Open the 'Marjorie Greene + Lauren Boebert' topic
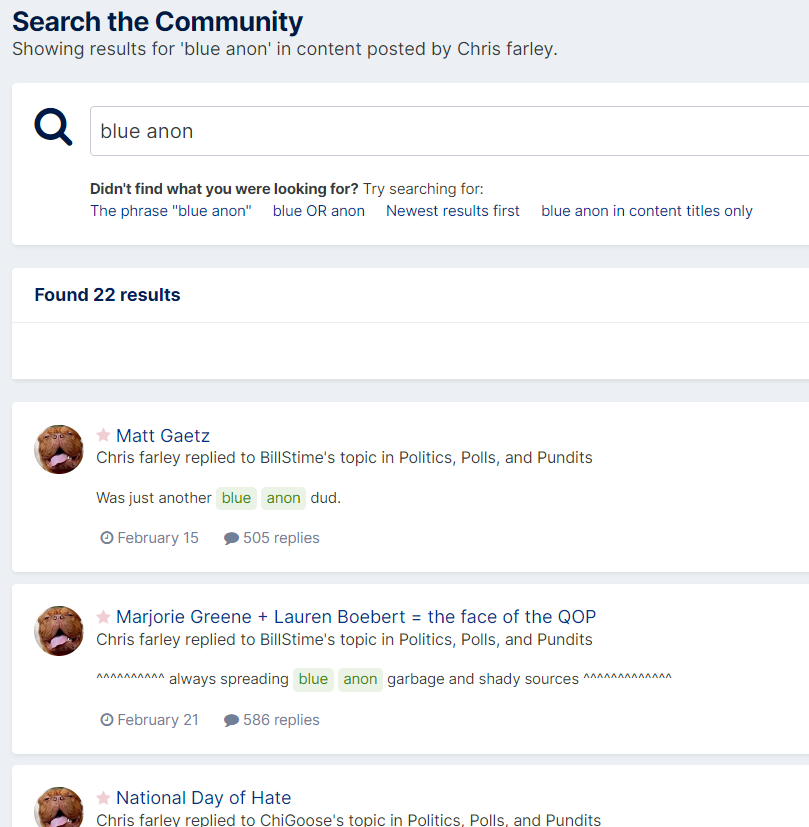 356,617
